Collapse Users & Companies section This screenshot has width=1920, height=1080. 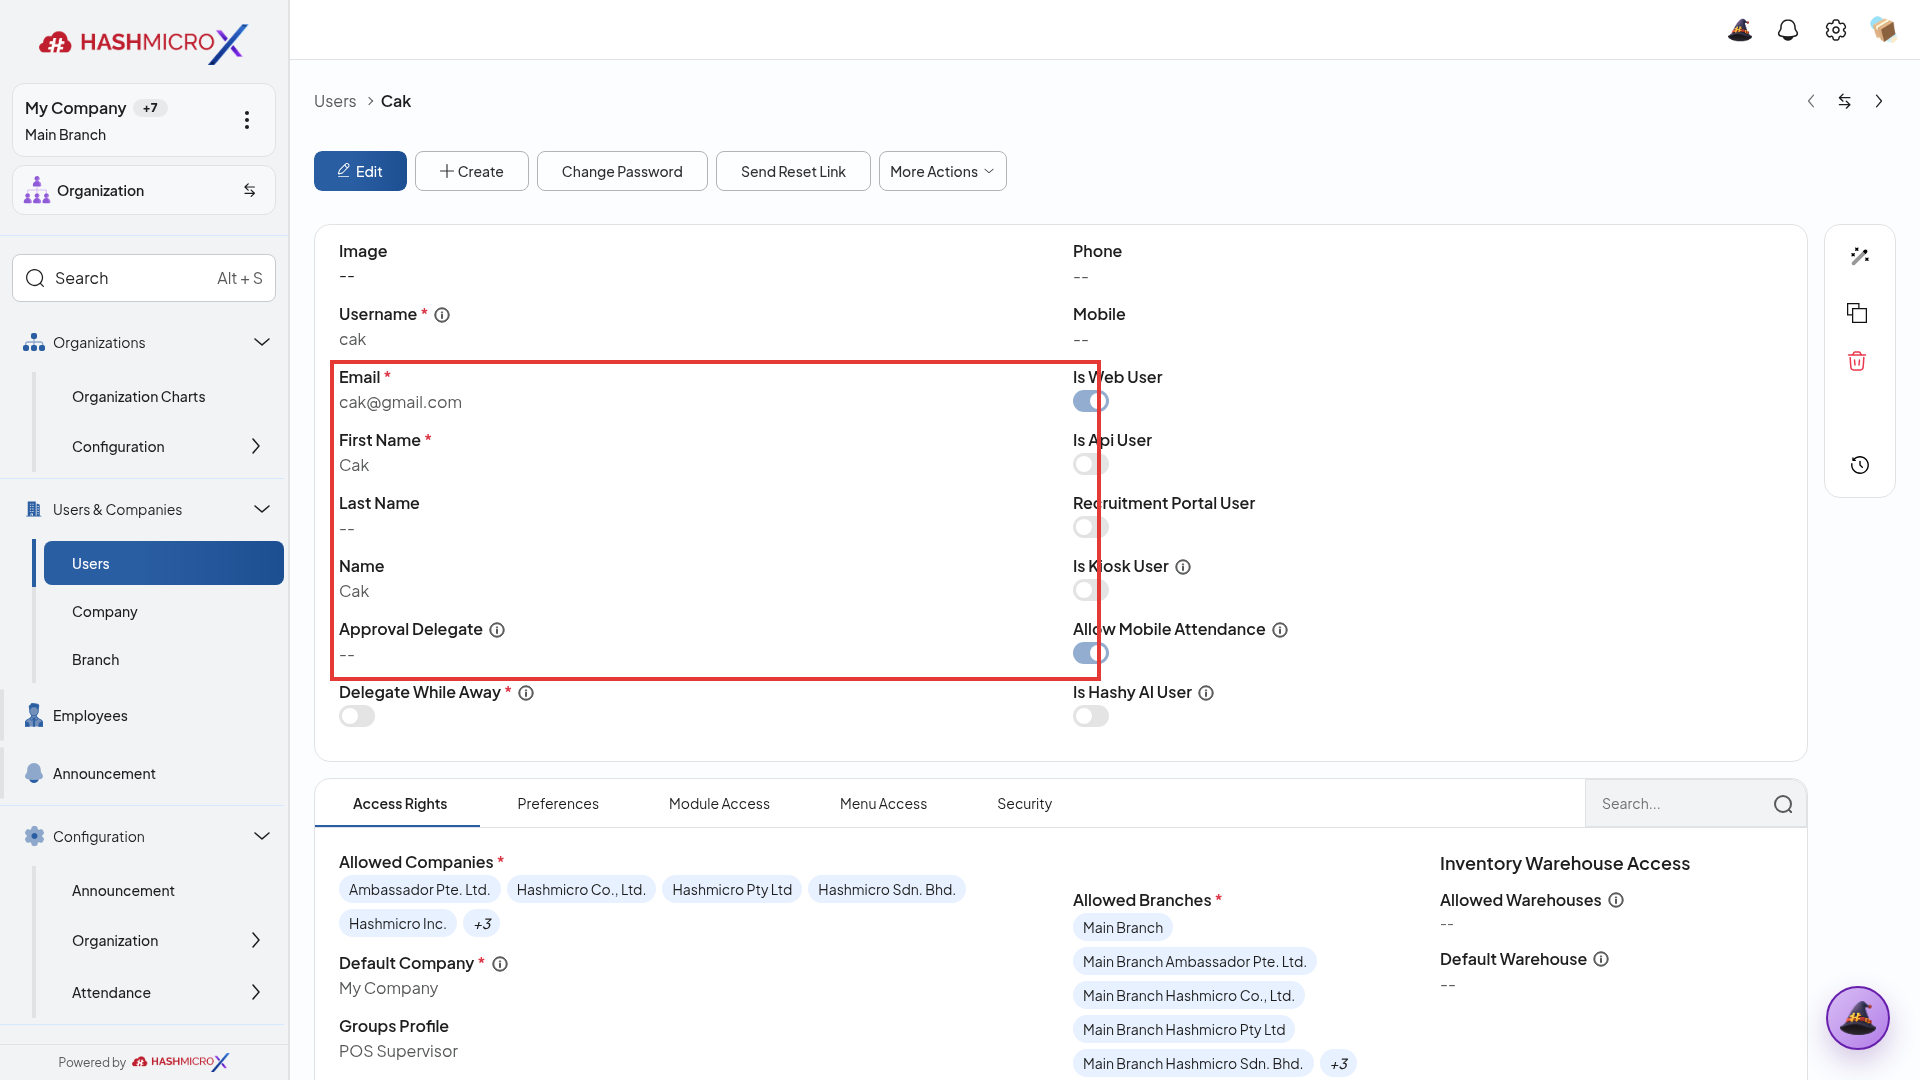(x=262, y=509)
